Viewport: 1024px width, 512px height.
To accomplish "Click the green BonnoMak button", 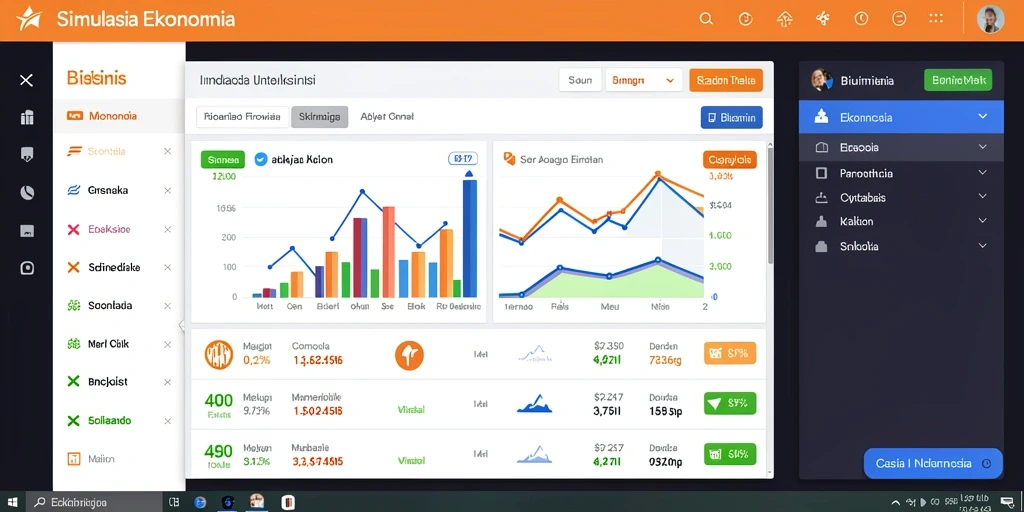I will click(x=958, y=80).
